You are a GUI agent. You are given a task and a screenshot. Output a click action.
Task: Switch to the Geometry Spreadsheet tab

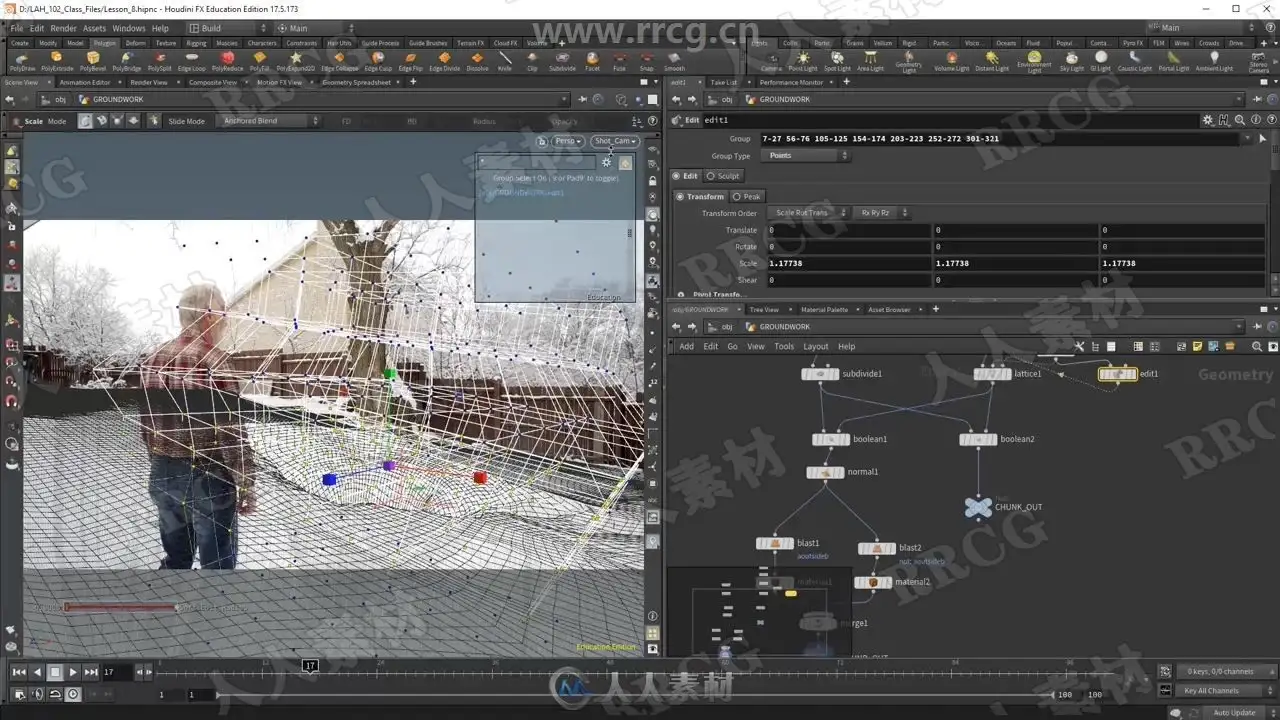(x=356, y=82)
